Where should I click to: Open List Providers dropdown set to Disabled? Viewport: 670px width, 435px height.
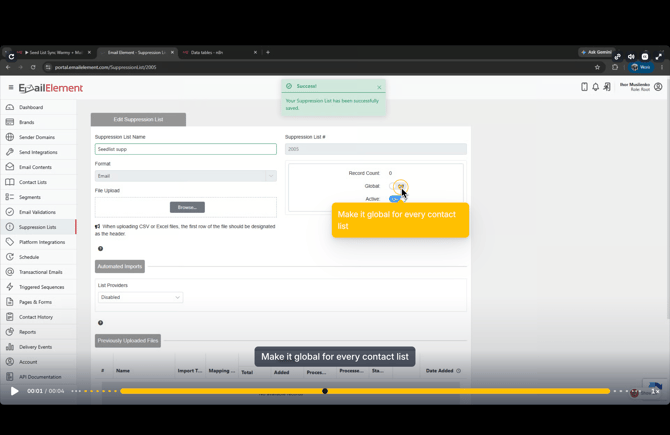tap(140, 297)
